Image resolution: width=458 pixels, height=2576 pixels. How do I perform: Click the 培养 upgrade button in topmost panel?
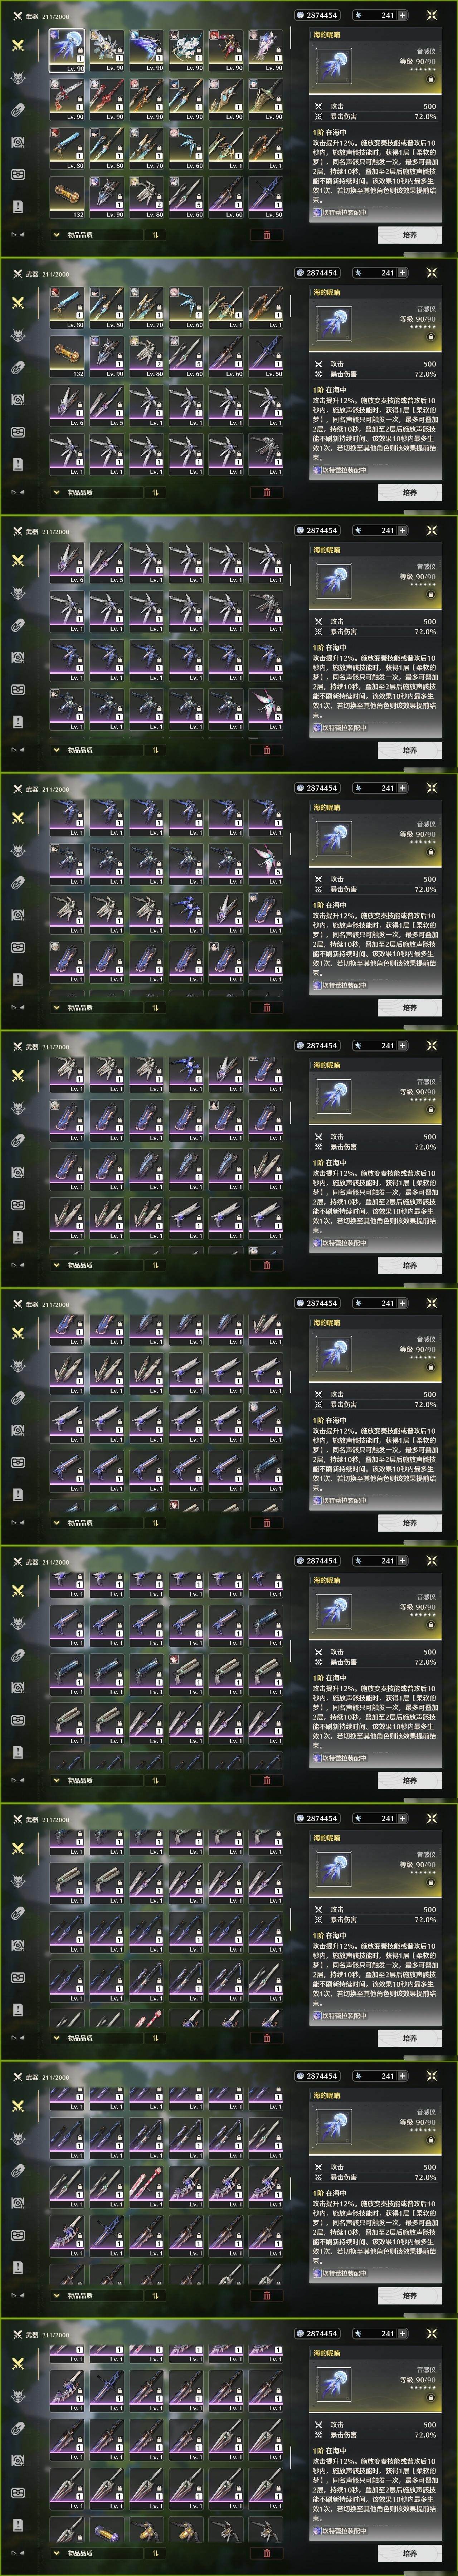(x=410, y=235)
